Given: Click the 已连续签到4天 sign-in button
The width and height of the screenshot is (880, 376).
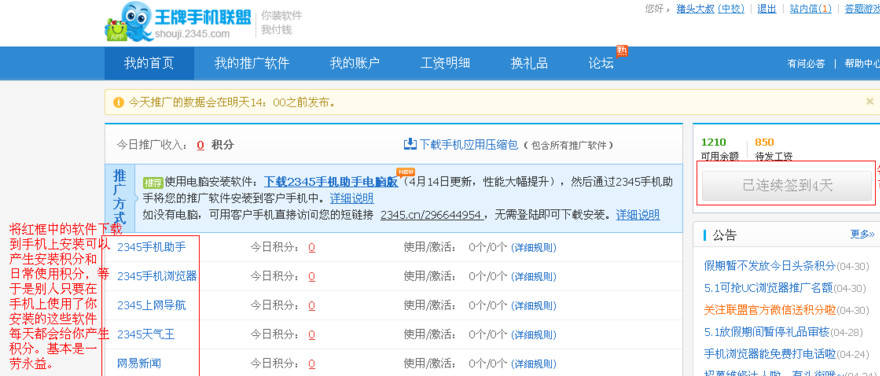Looking at the screenshot, I should tap(787, 186).
